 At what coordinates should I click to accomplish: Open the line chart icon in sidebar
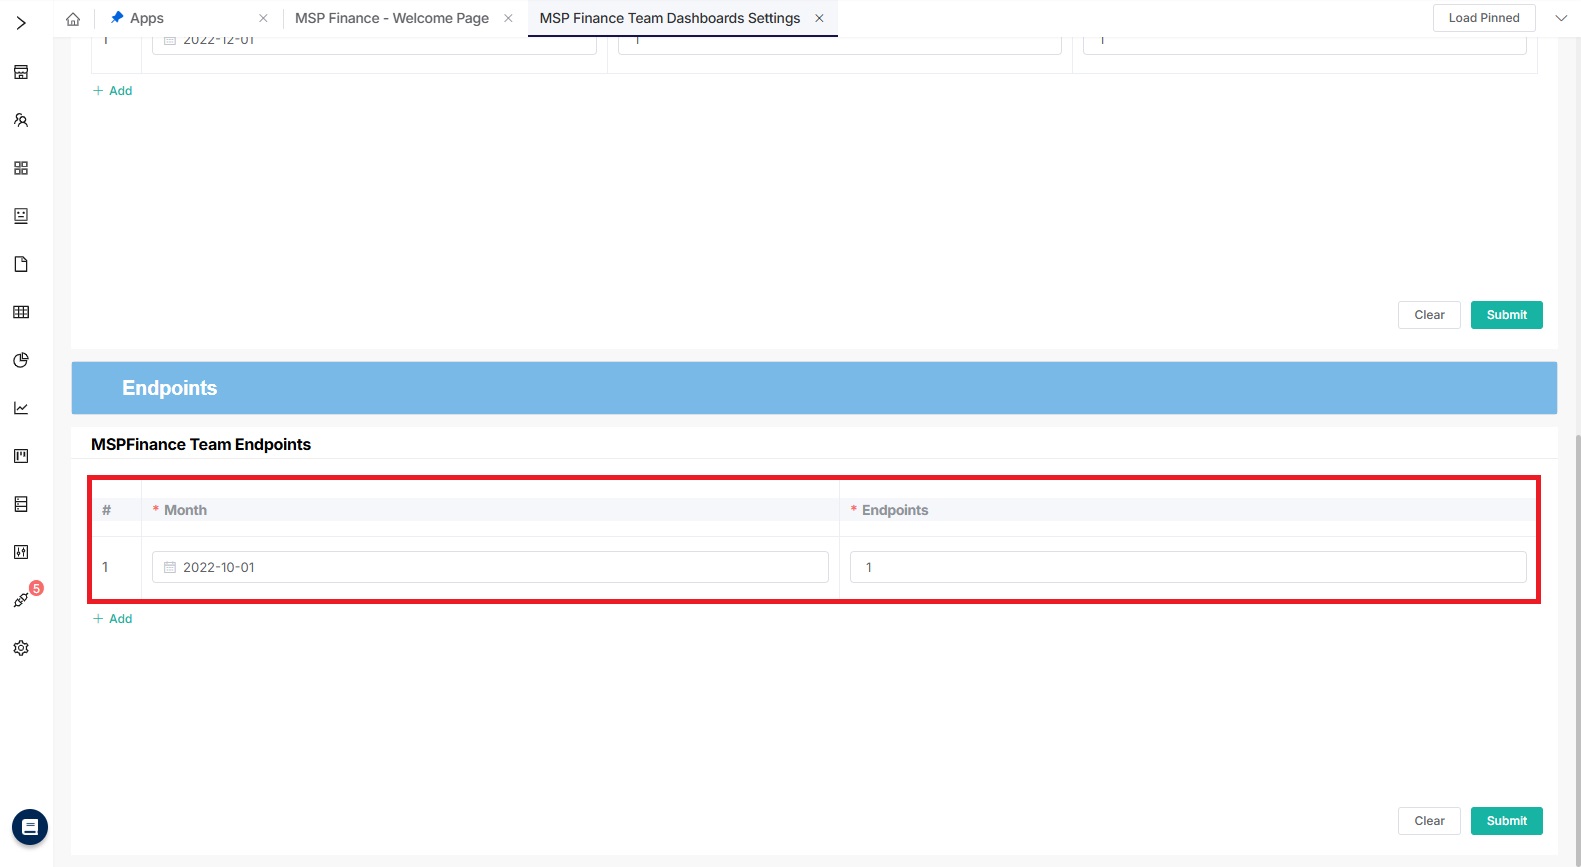point(21,408)
